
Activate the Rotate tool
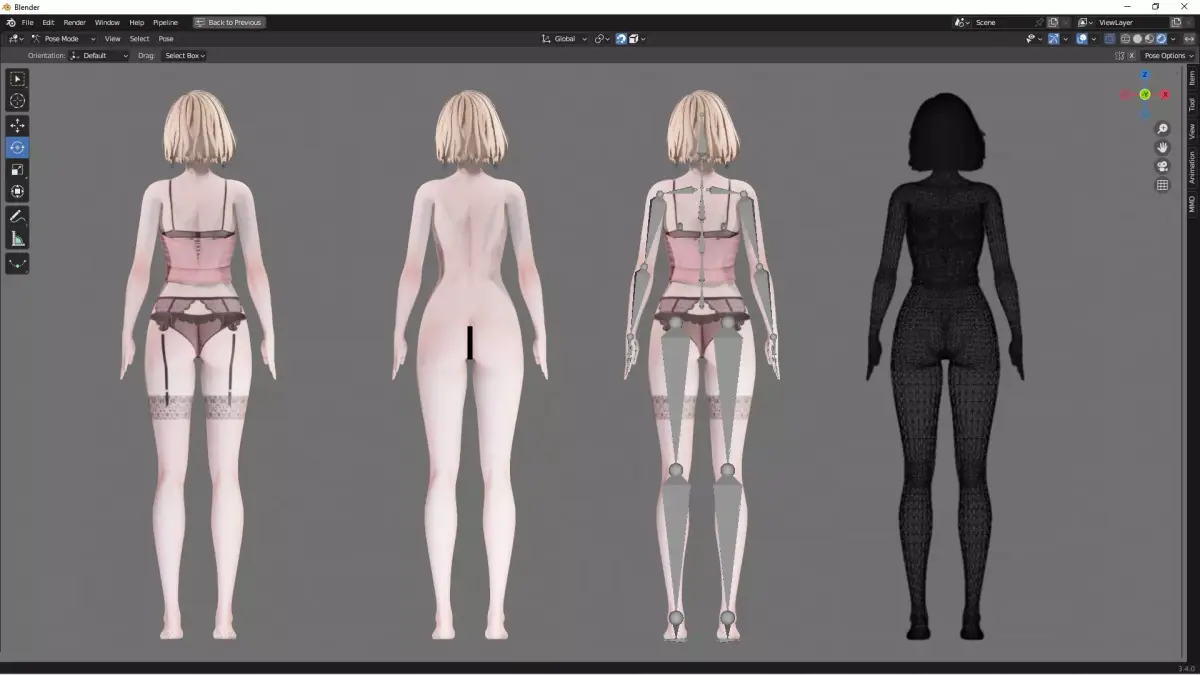(17, 148)
